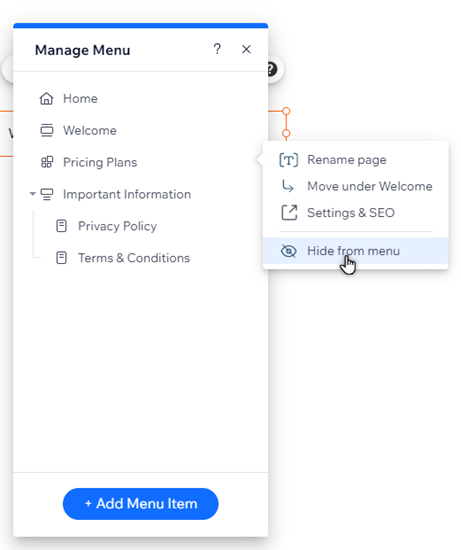Toggle the Hide from menu eye icon
Image resolution: width=461 pixels, height=550 pixels.
pos(288,251)
